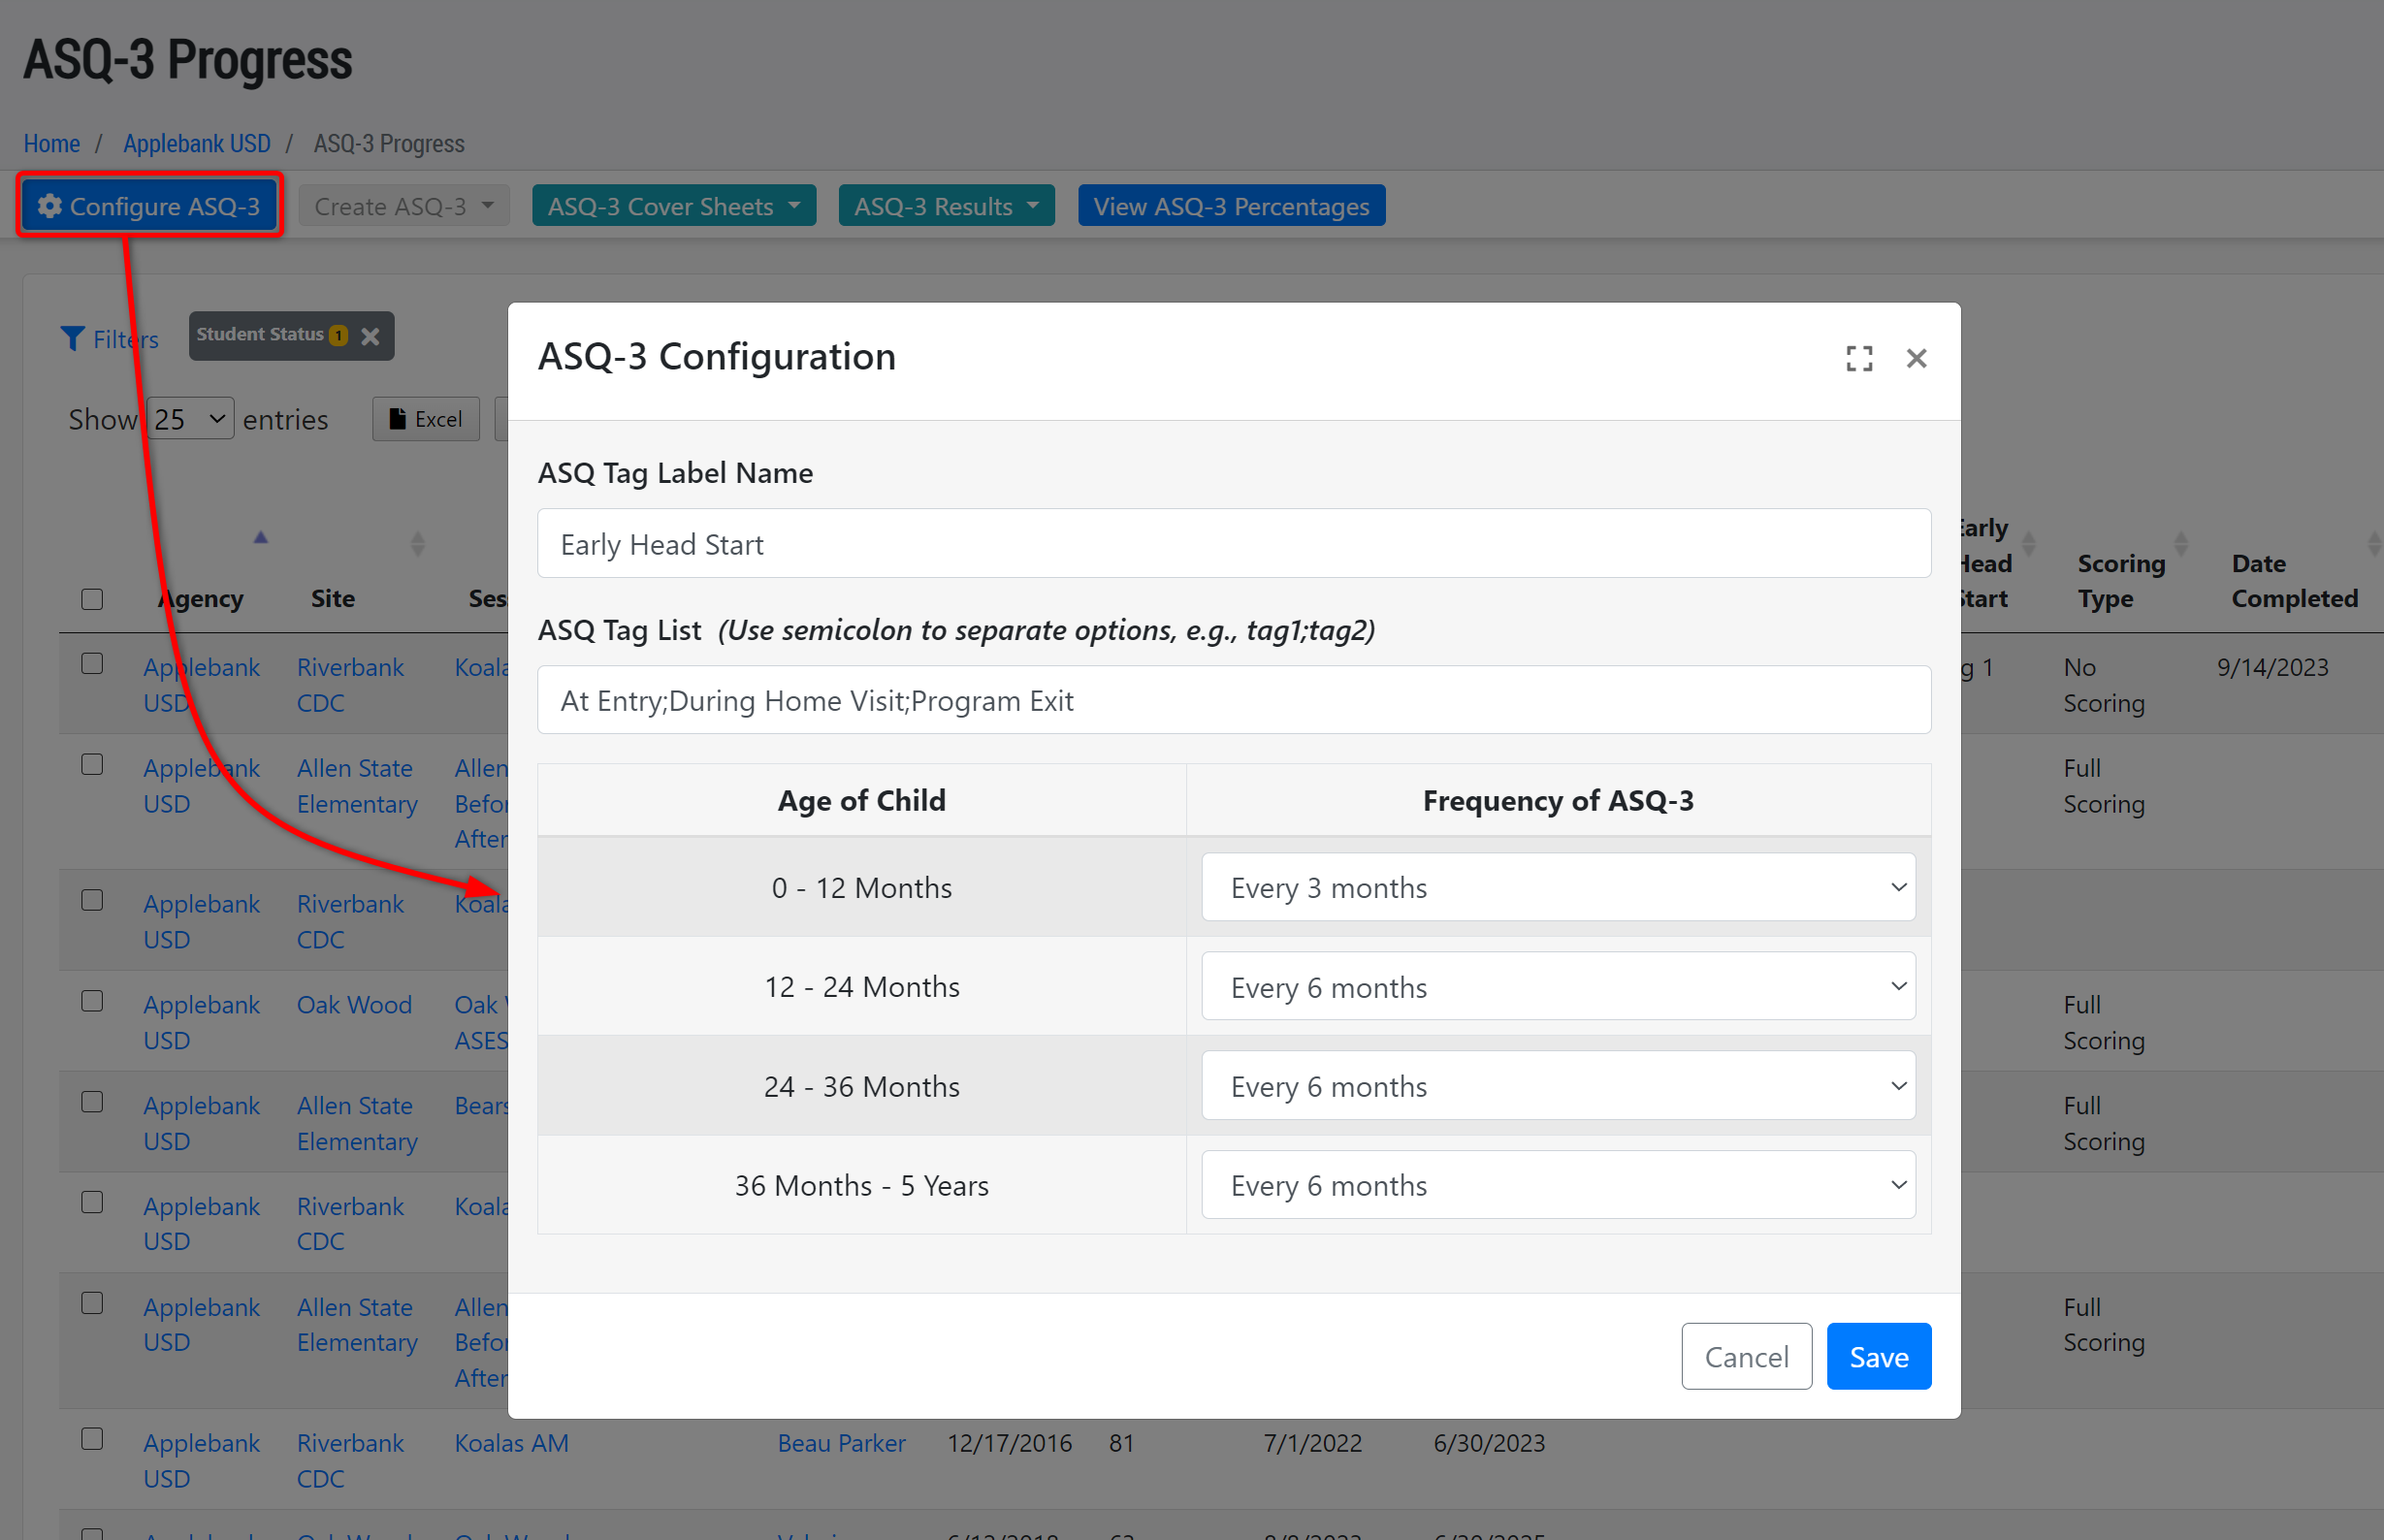Open the ASQ-3 Results menu
The height and width of the screenshot is (1540, 2384).
pos(945,206)
